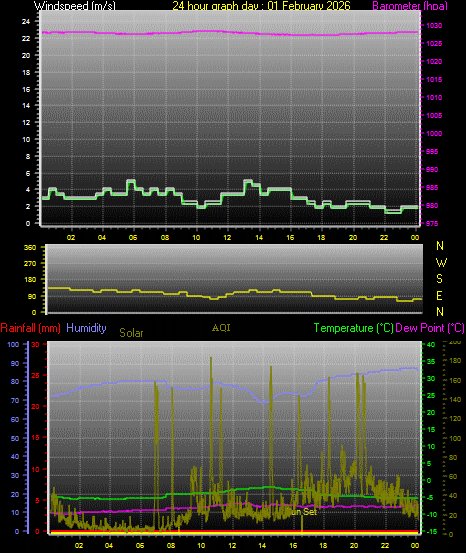Image resolution: width=466 pixels, height=553 pixels.
Task: Click the "AQI" legend label
Action: point(221,328)
